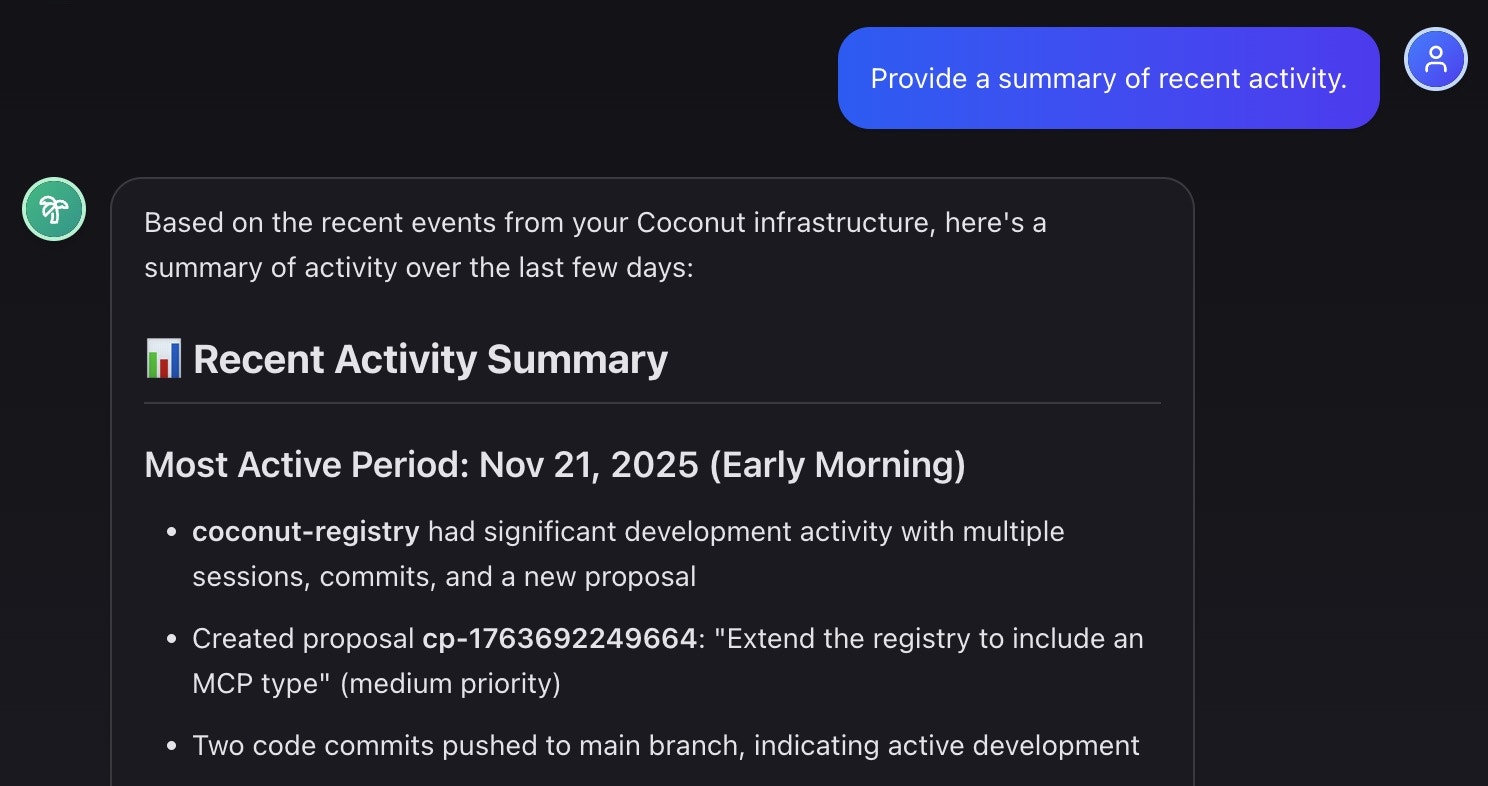Click the phrase medium priority in the proposal bullet
Screen dimensions: 1488x786
coord(462,683)
